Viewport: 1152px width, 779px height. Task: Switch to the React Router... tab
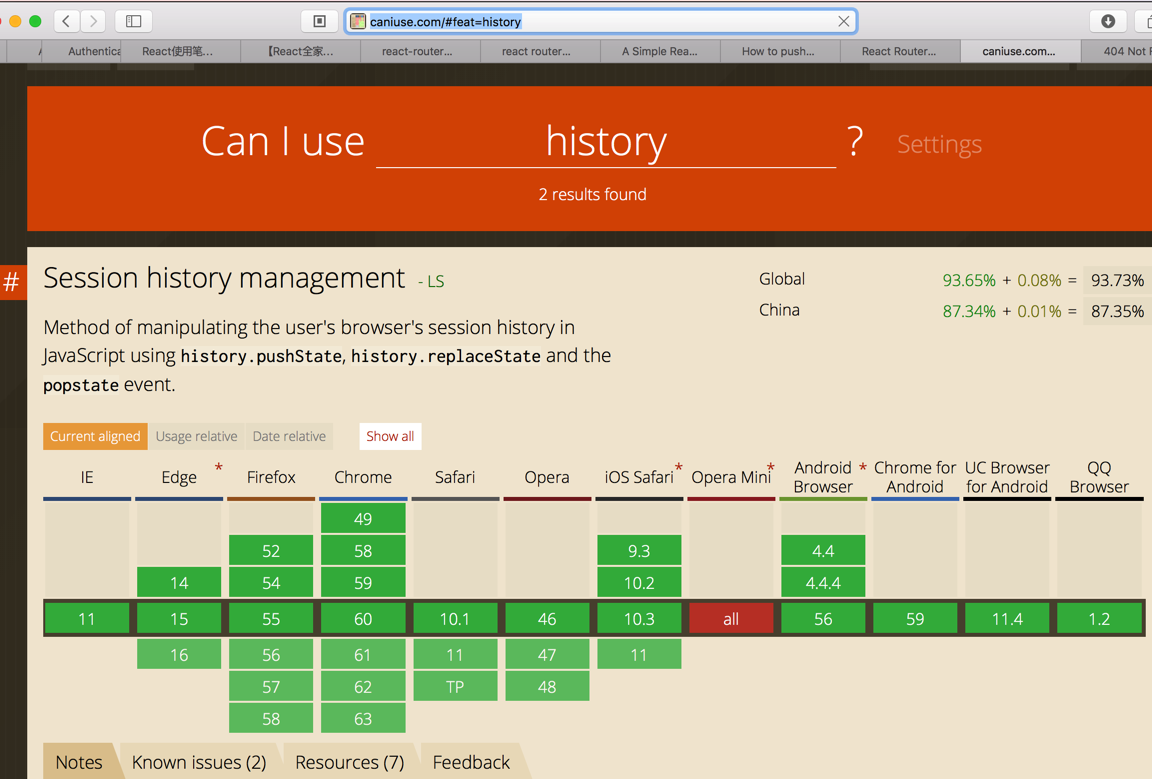point(900,51)
